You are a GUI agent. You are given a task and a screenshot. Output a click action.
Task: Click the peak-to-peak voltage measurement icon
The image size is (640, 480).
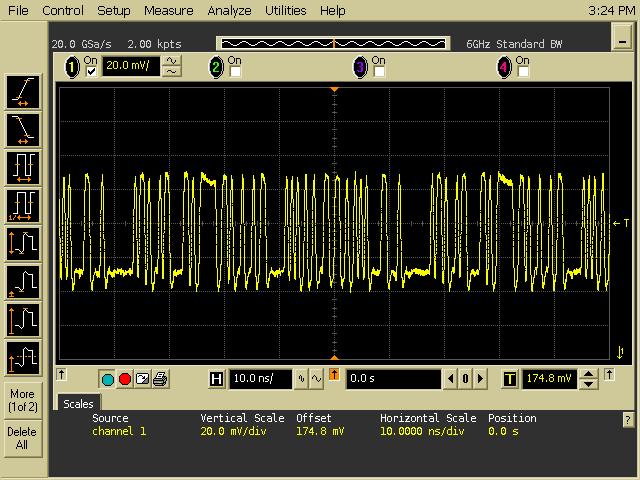coord(23,243)
